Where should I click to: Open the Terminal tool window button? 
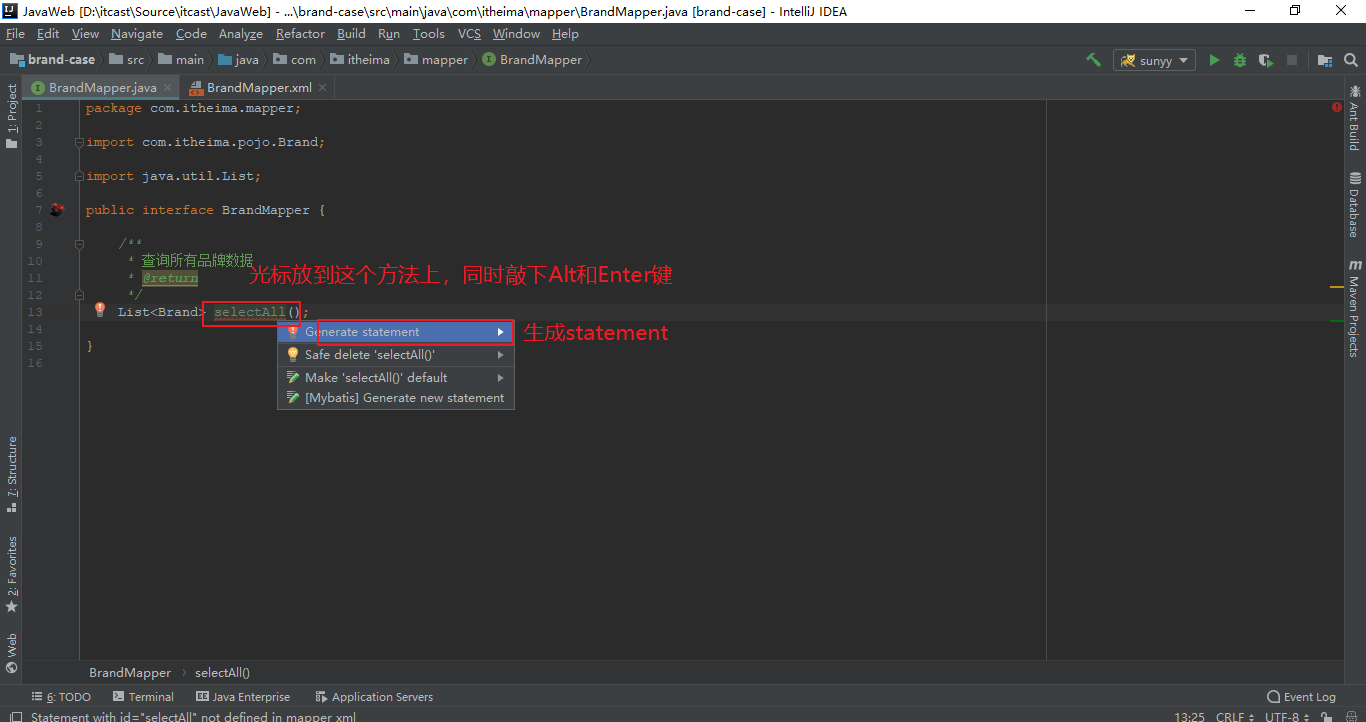(x=143, y=697)
